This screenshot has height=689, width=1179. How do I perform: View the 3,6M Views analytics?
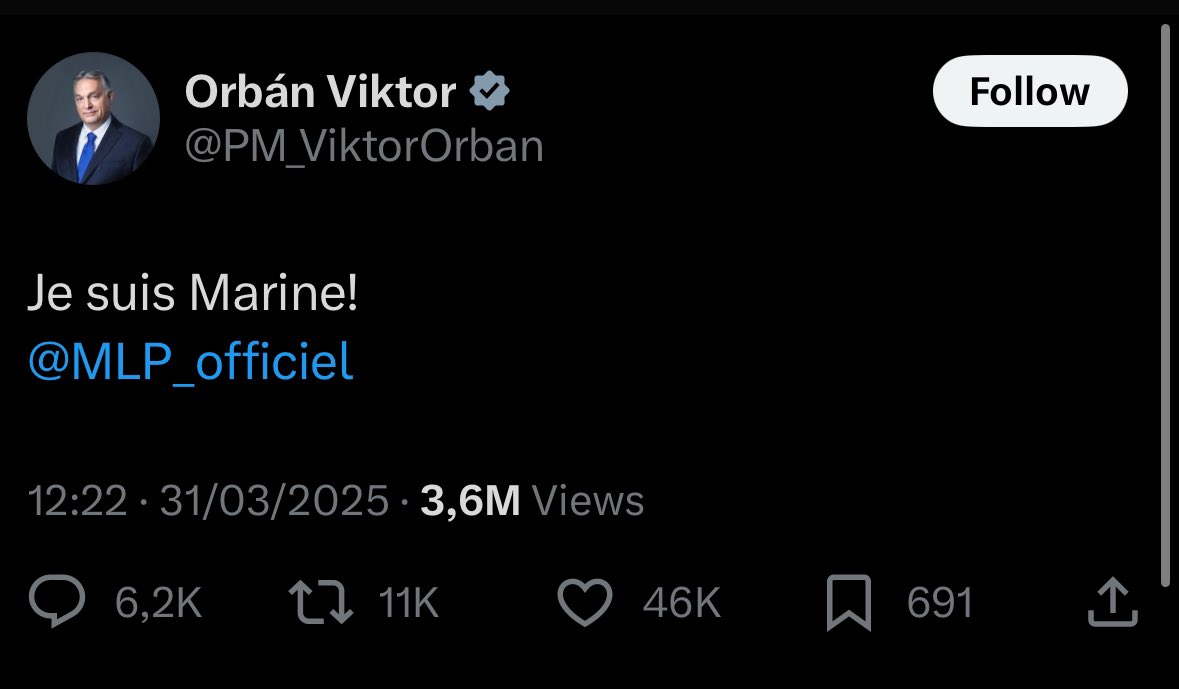click(x=532, y=500)
